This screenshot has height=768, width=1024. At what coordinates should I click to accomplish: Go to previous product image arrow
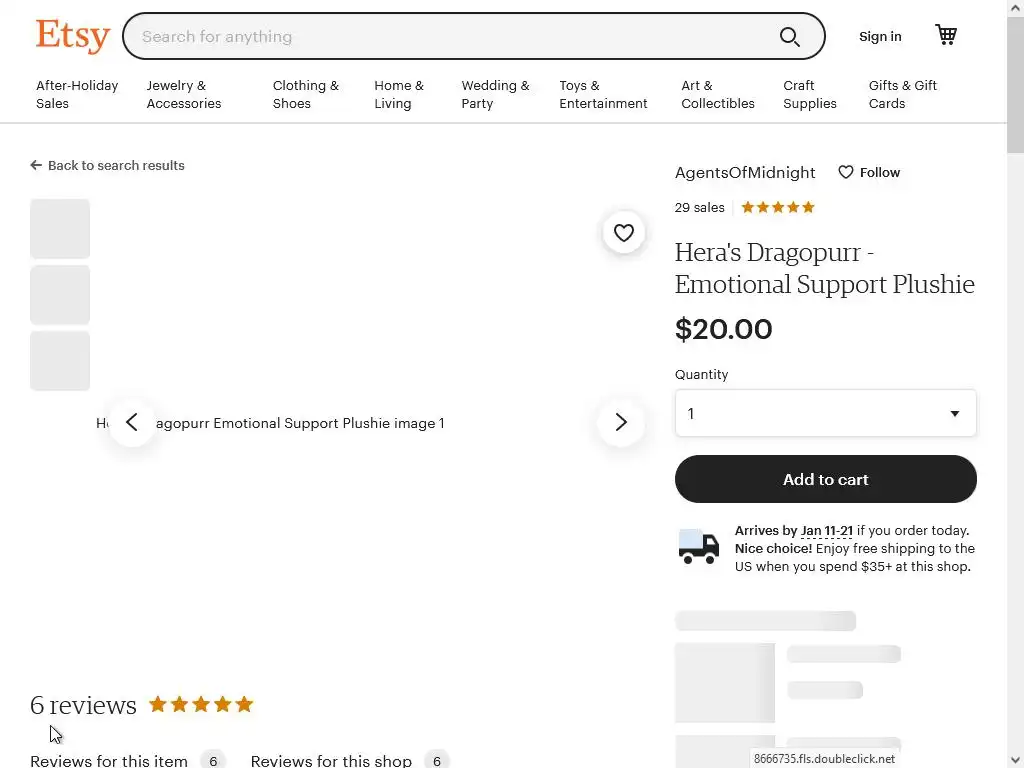(x=132, y=422)
